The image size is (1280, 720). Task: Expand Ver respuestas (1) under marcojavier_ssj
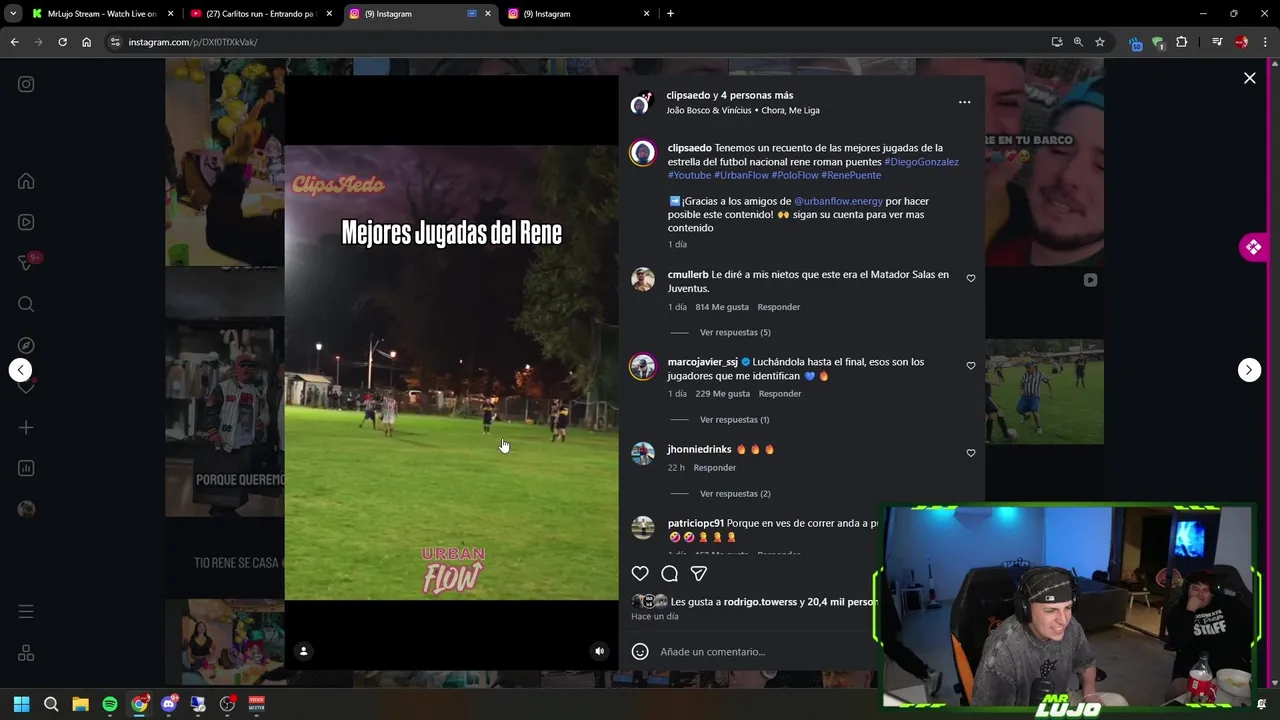click(734, 420)
